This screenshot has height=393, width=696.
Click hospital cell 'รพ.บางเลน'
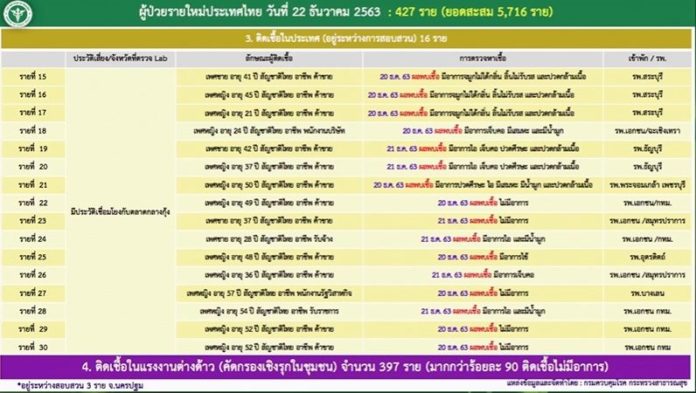(x=647, y=293)
